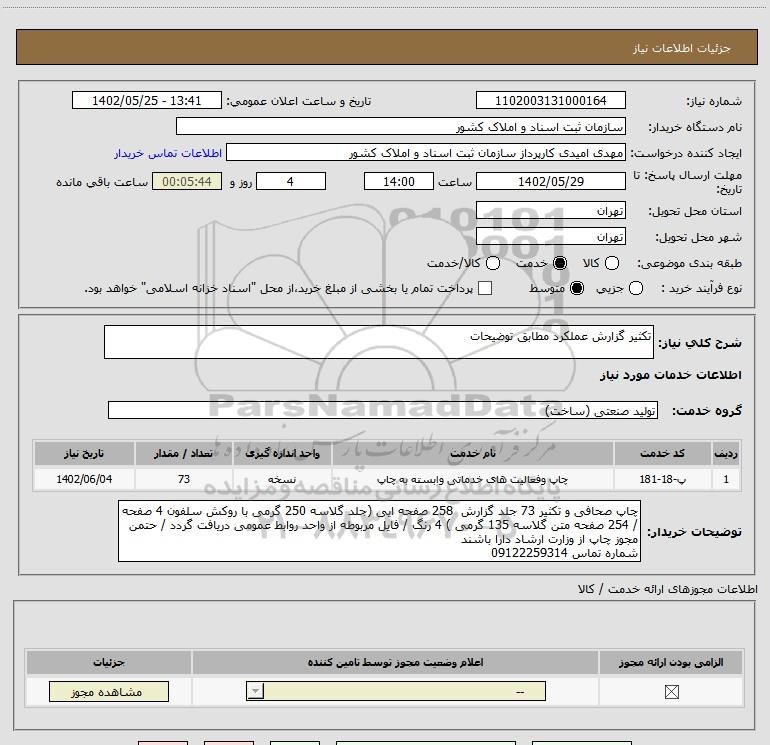Click the جزئیات column header
Screen dimensions: 770x745
(x=109, y=662)
